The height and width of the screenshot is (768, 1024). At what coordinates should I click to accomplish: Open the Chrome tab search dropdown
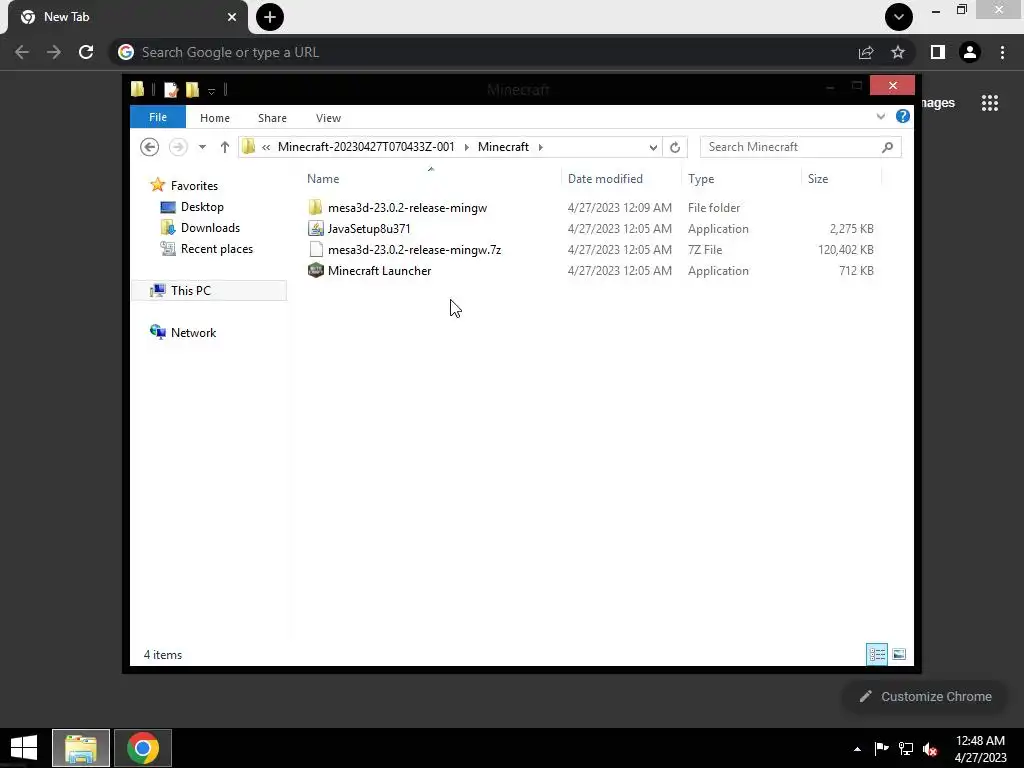coord(899,17)
